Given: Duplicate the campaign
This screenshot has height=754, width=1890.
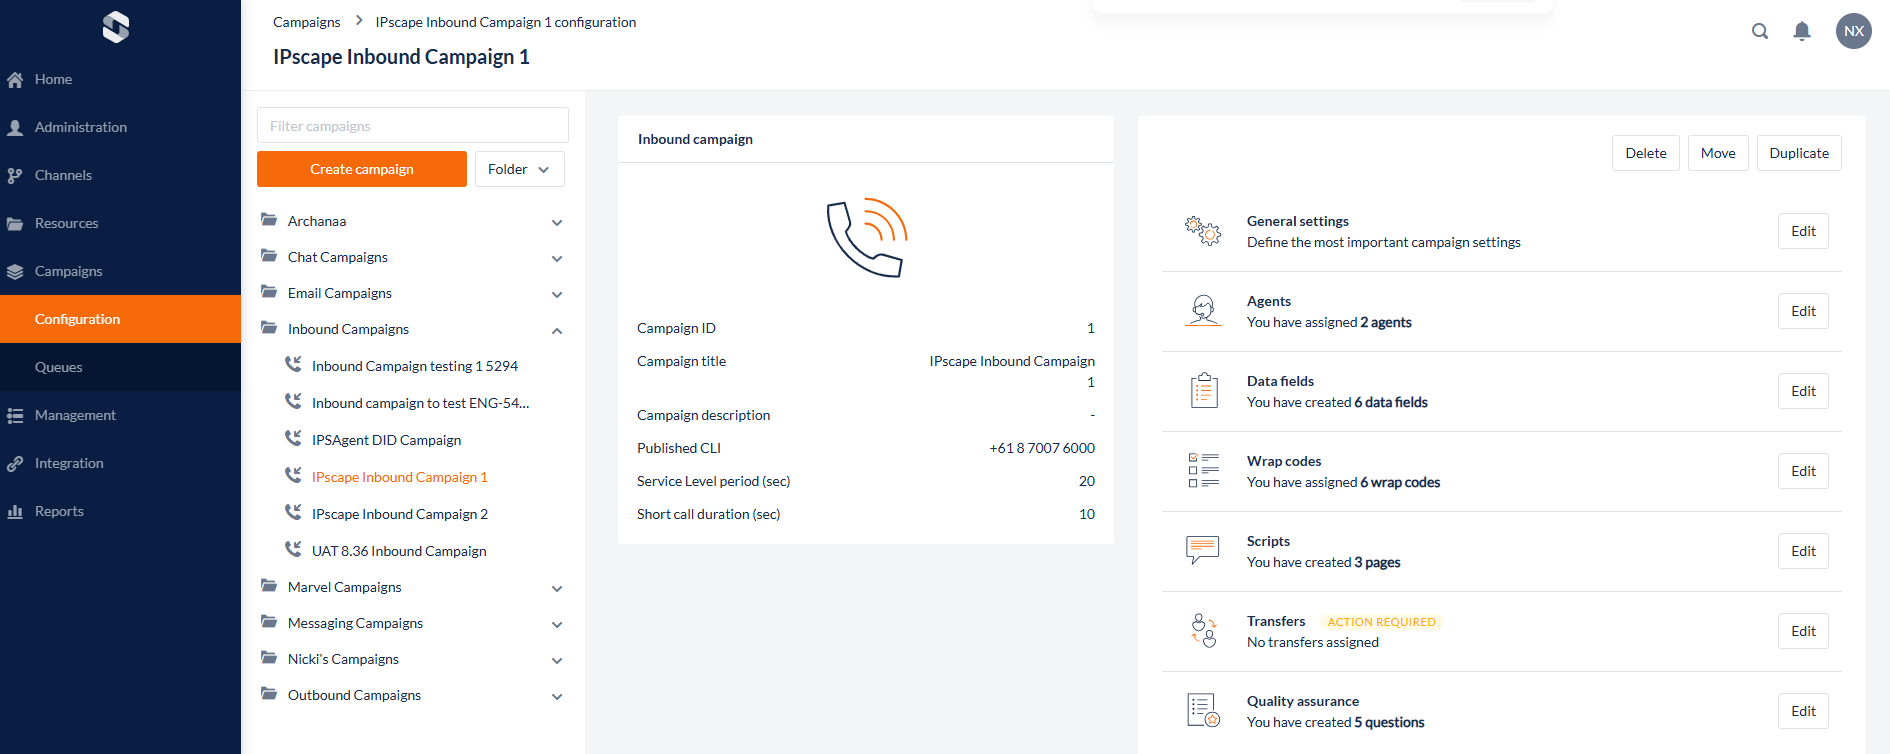Looking at the screenshot, I should 1799,153.
